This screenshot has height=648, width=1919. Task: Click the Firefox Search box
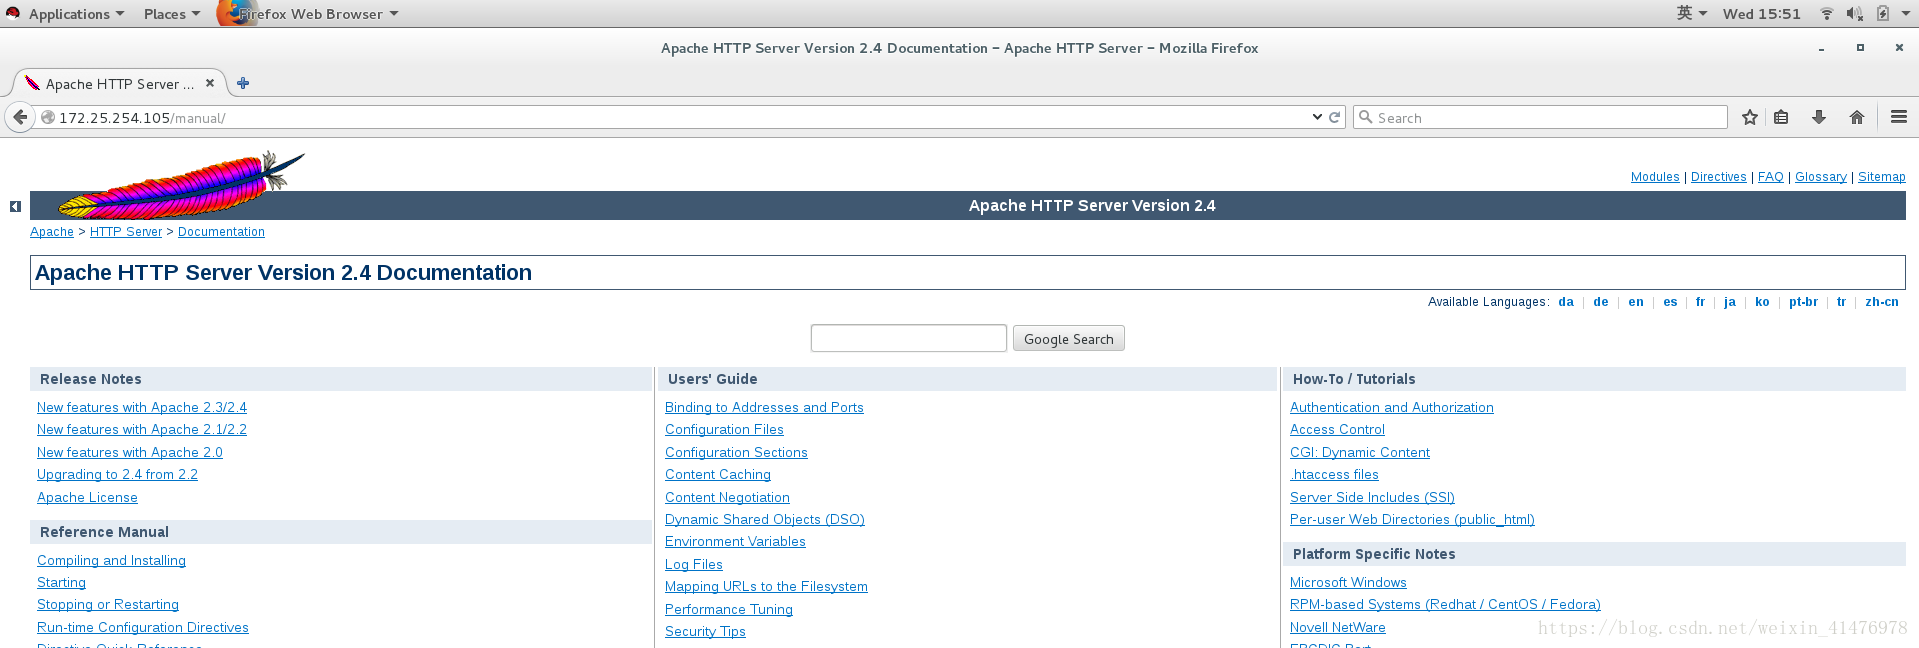[1540, 118]
